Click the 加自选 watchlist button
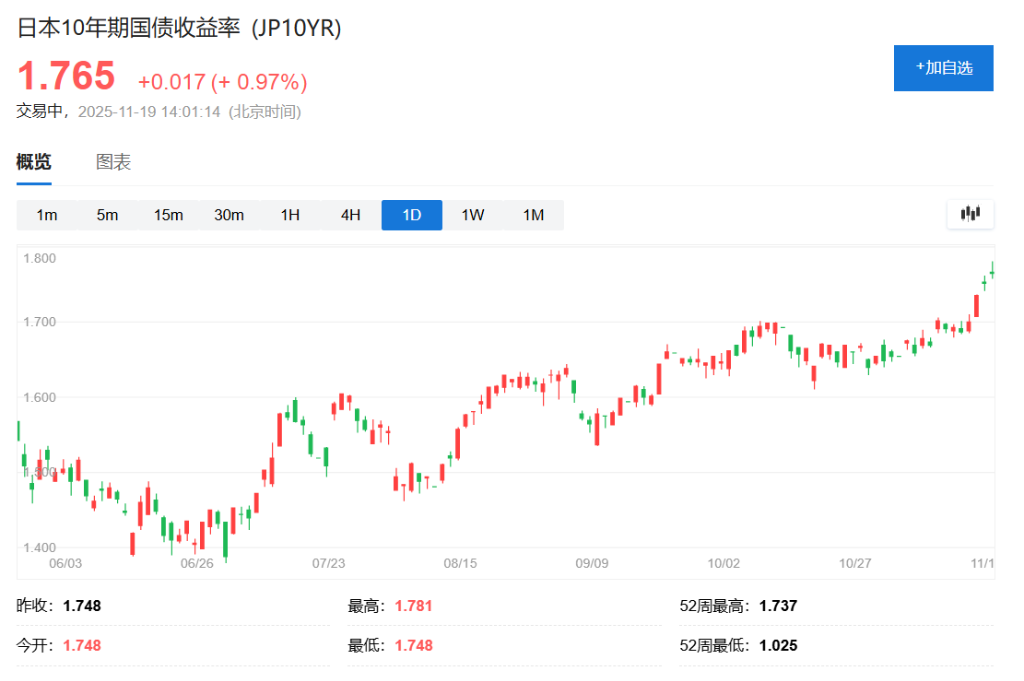This screenshot has width=1024, height=681. coord(943,68)
